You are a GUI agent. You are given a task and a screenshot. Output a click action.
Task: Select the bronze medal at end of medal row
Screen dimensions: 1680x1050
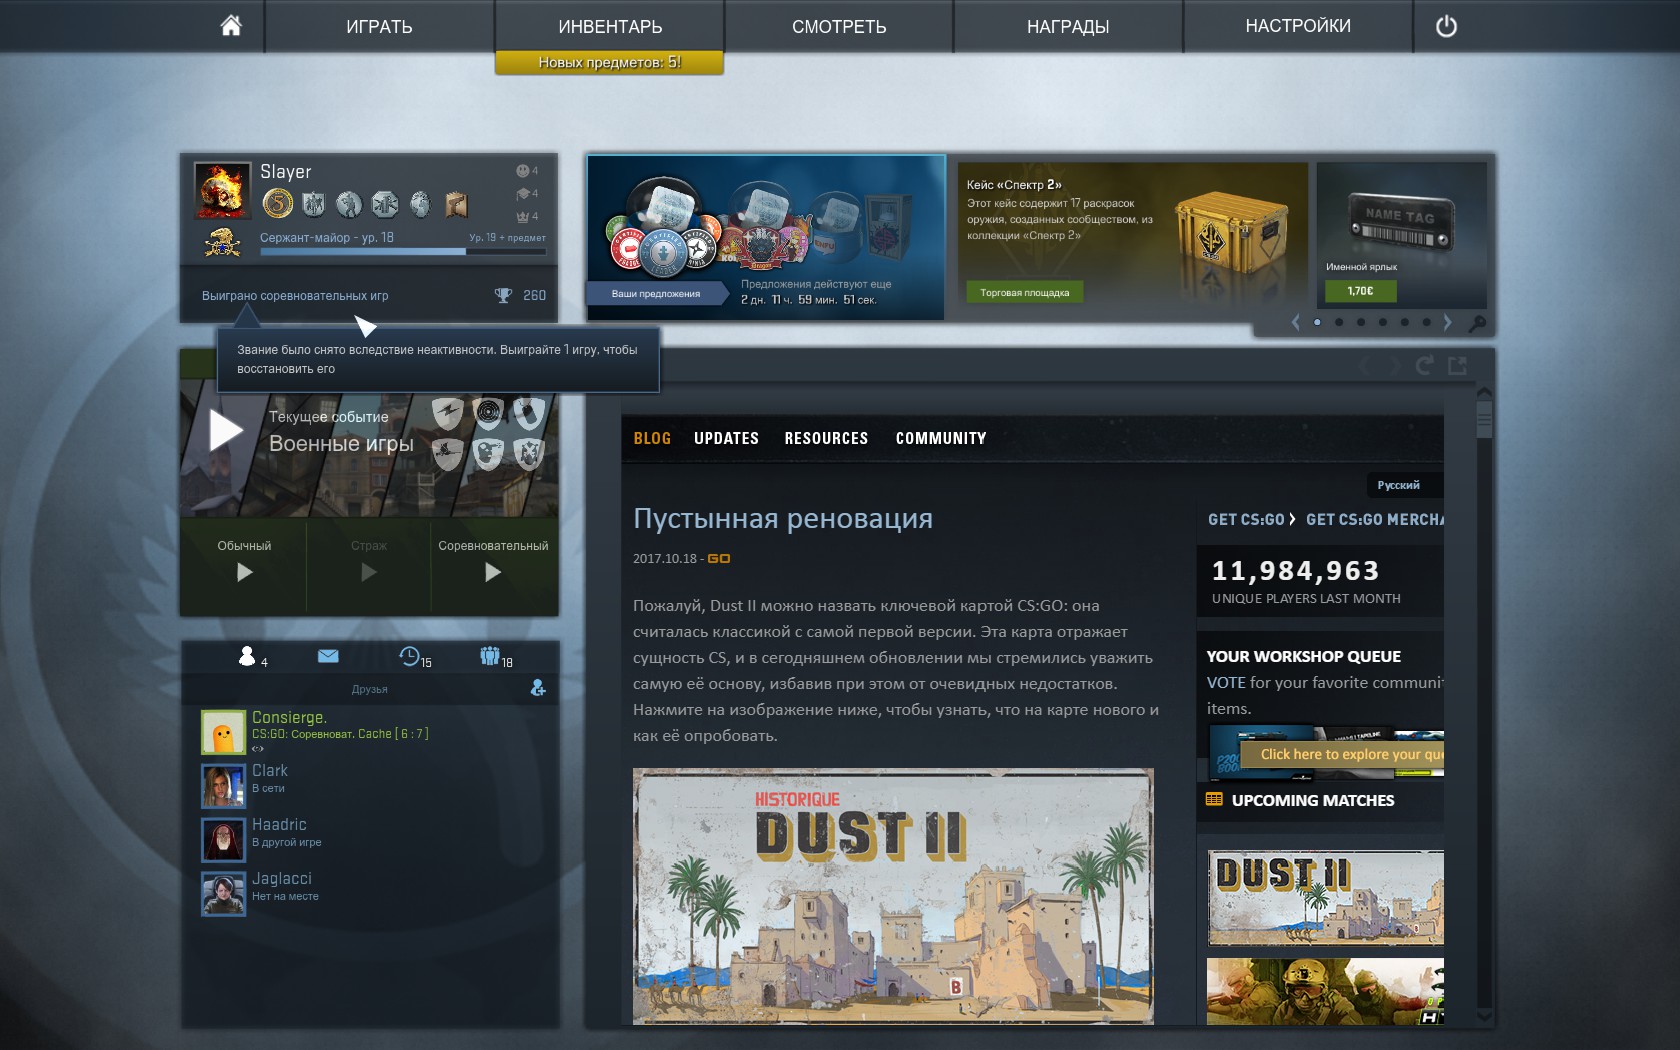coord(456,204)
